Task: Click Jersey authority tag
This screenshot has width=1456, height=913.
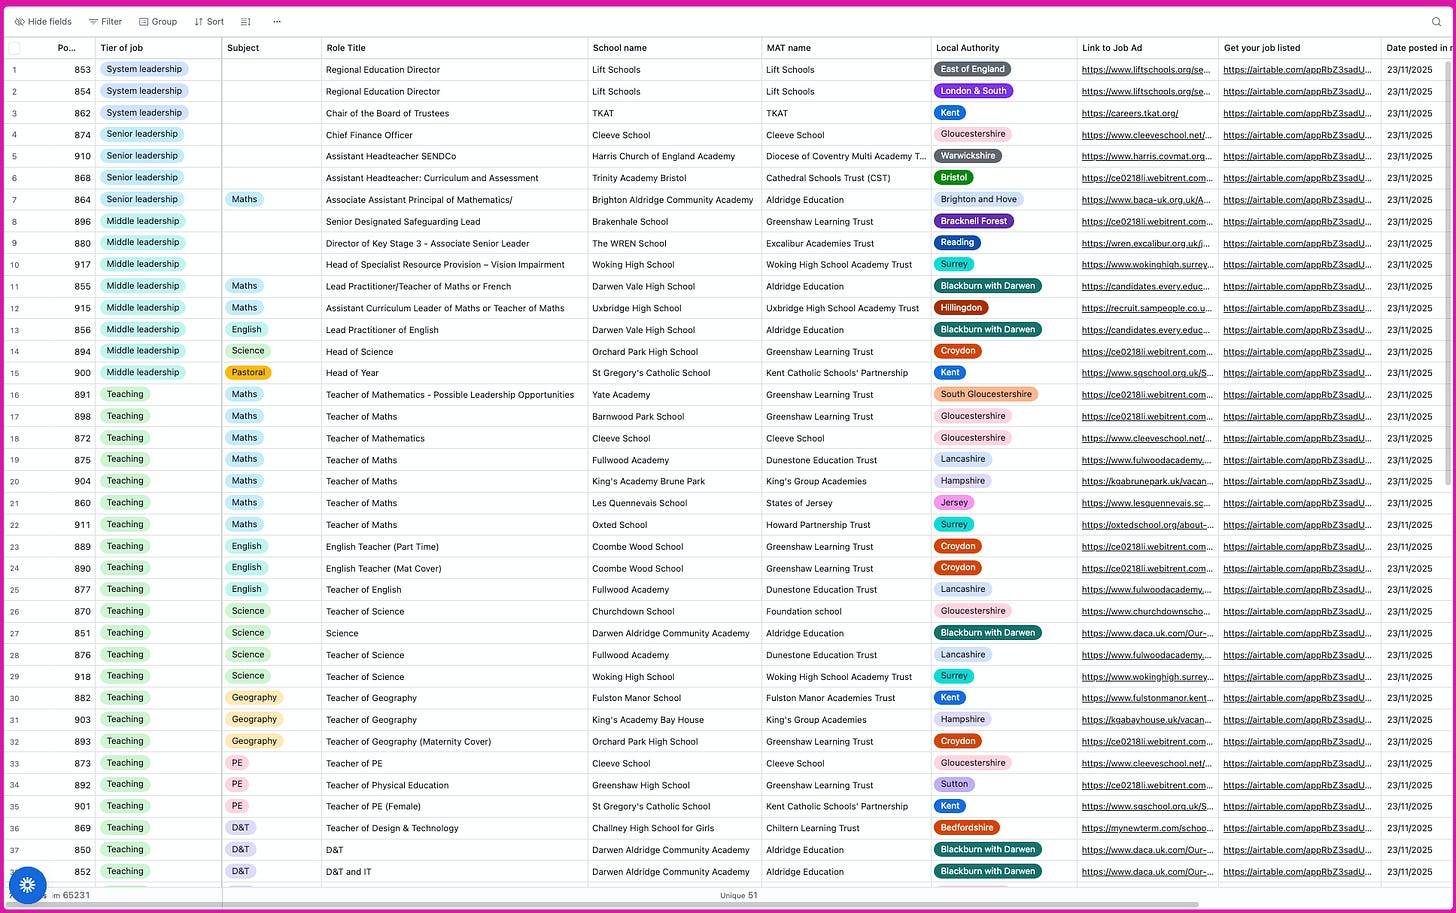Action: (954, 503)
